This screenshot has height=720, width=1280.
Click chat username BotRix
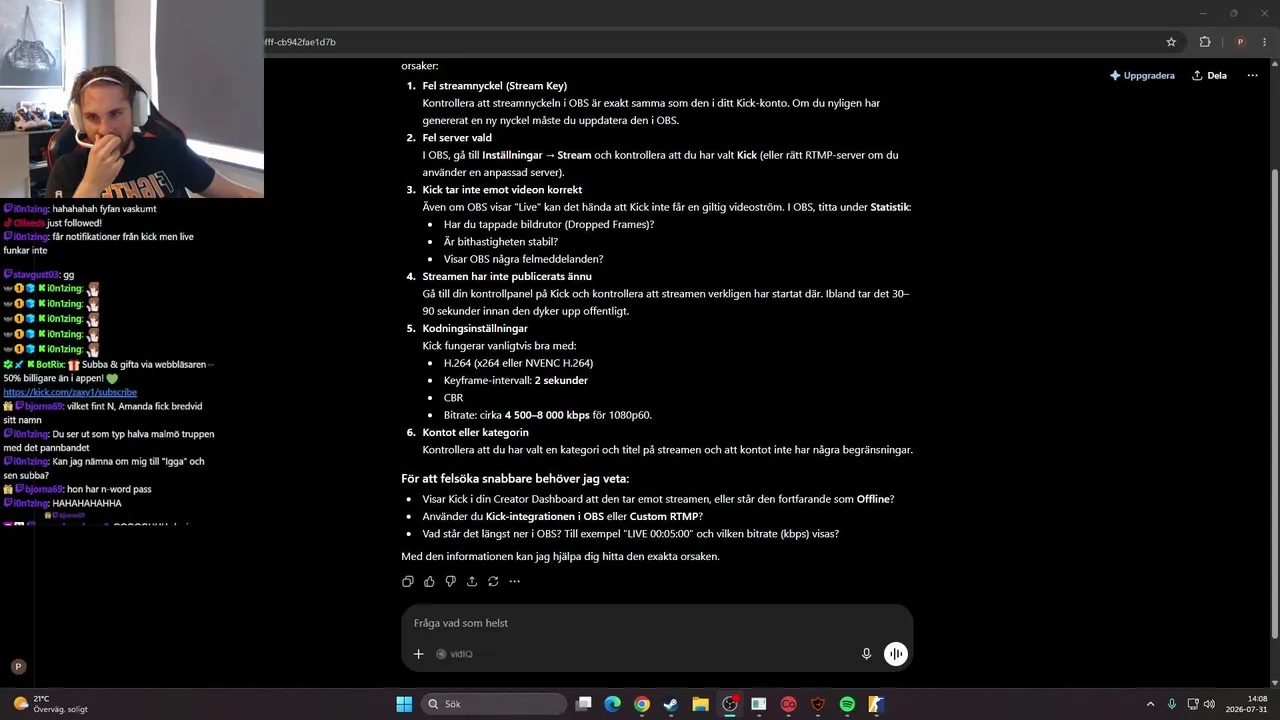(x=50, y=365)
